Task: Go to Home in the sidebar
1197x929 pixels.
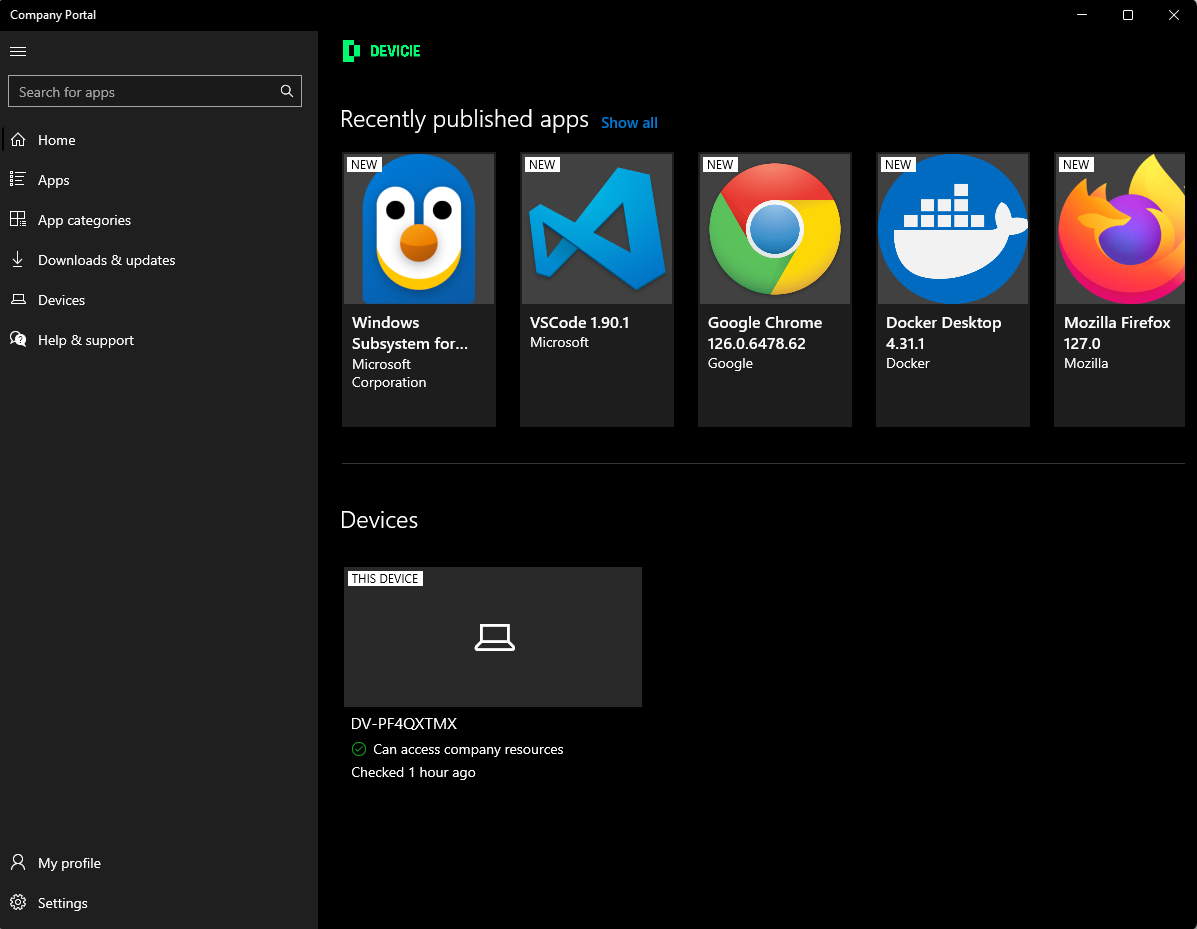Action: pyautogui.click(x=159, y=140)
